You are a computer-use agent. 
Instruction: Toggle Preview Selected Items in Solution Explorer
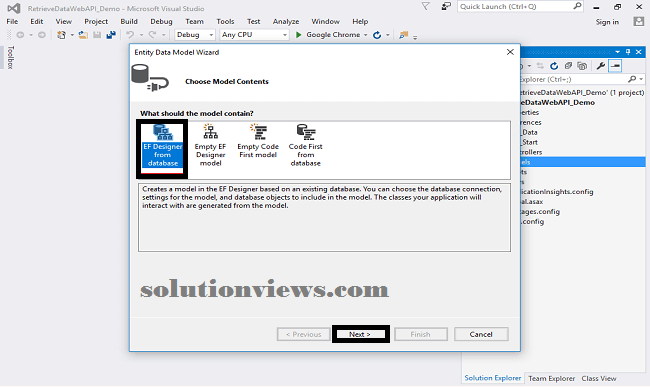(615, 66)
